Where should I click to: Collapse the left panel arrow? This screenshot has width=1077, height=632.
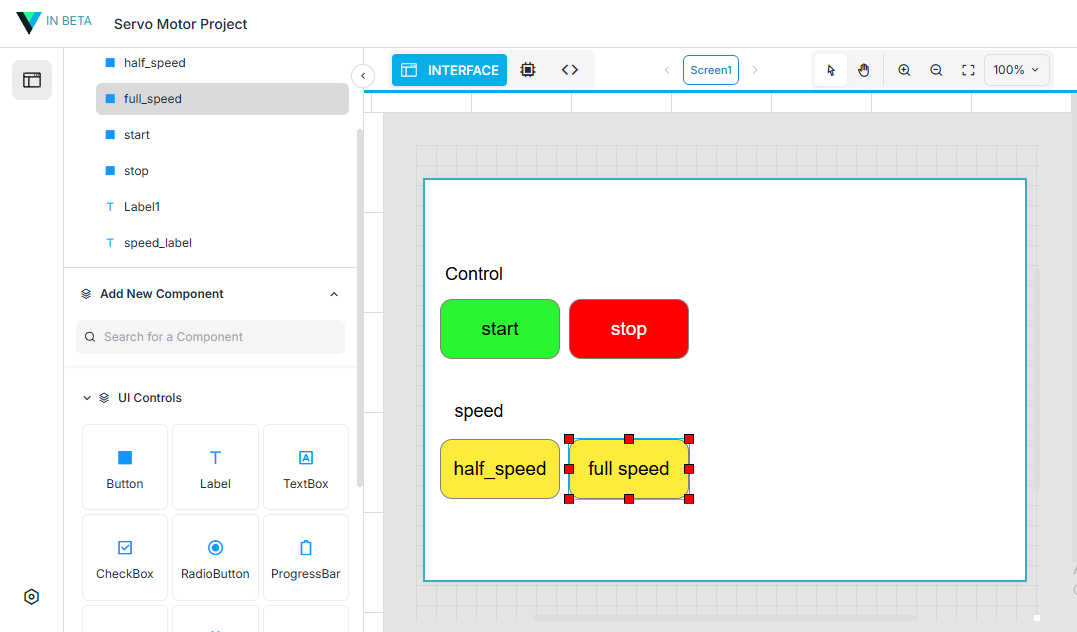pos(363,76)
